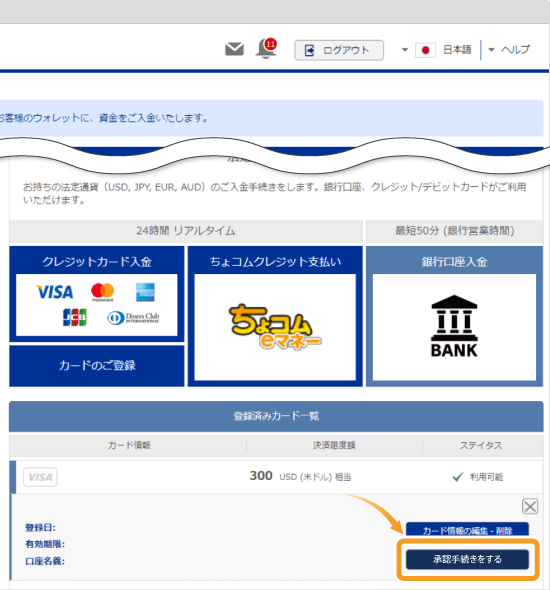Close card details with X icon
Viewport: 550px width, 590px height.
530,506
